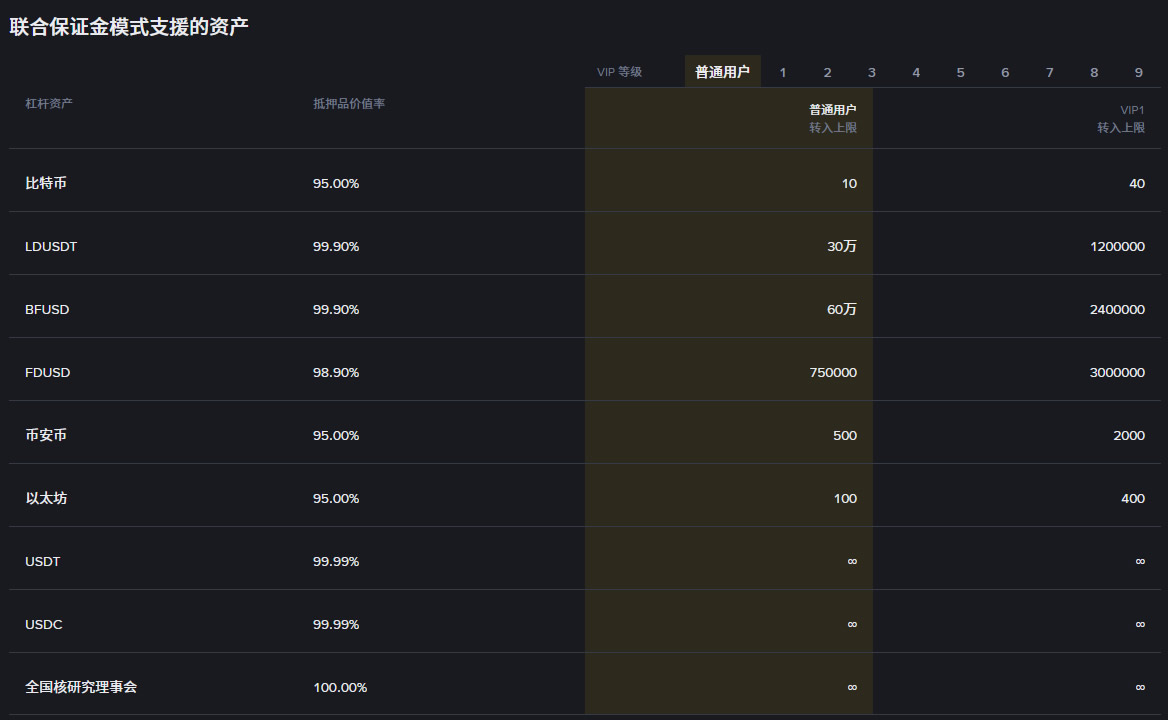Click the 币安币 asset name
This screenshot has height=720, width=1168.
click(46, 436)
